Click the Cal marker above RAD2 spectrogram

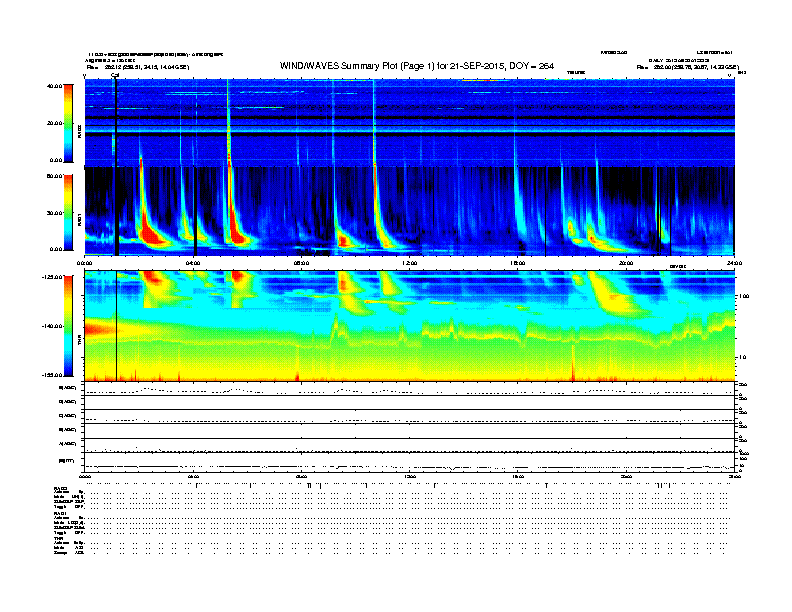click(x=115, y=75)
